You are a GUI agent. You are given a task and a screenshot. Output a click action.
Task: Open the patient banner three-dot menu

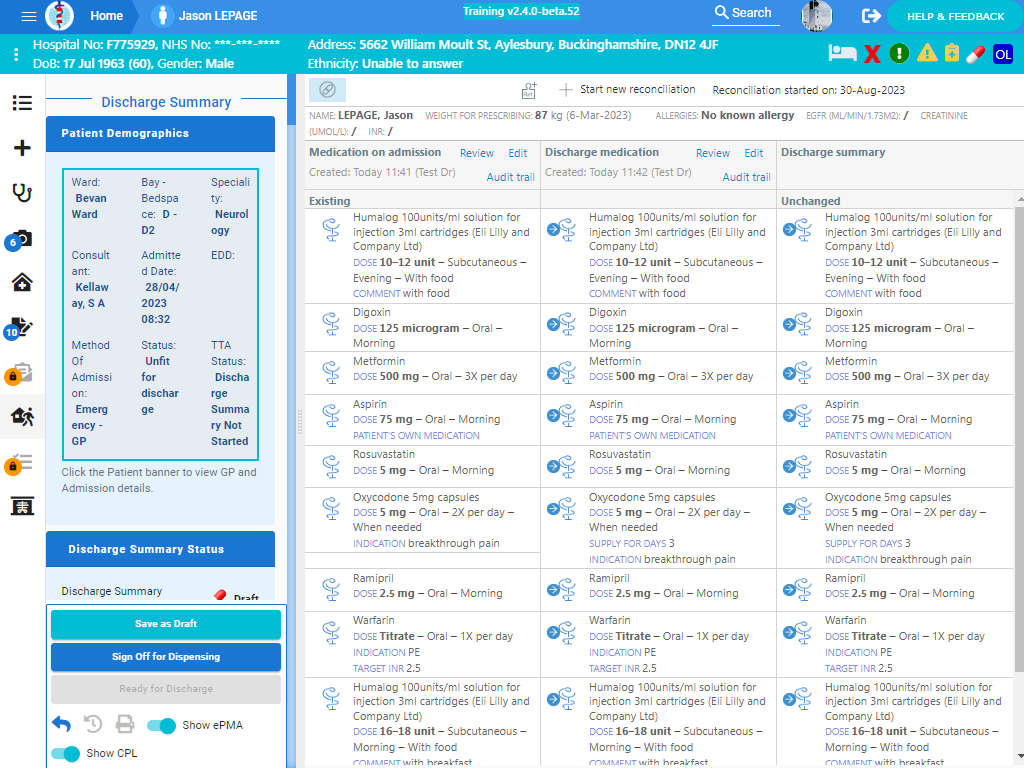(x=16, y=55)
